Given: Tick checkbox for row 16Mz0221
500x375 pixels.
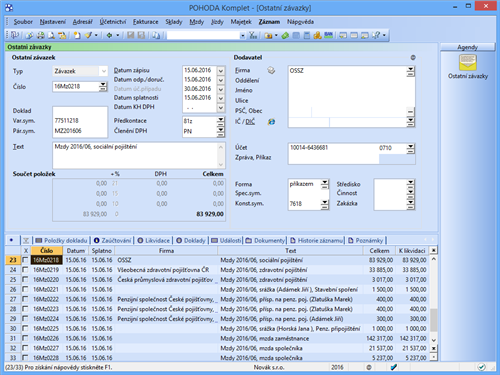Looking at the screenshot, I should pyautogui.click(x=25, y=289).
